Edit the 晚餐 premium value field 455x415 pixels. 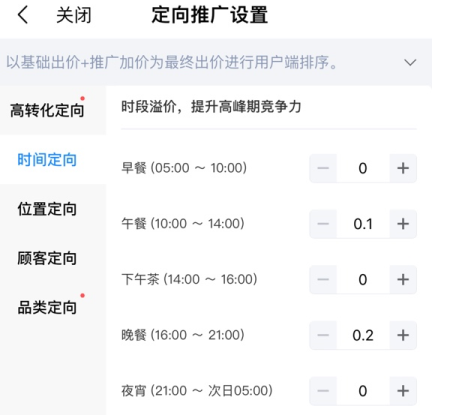pos(363,335)
